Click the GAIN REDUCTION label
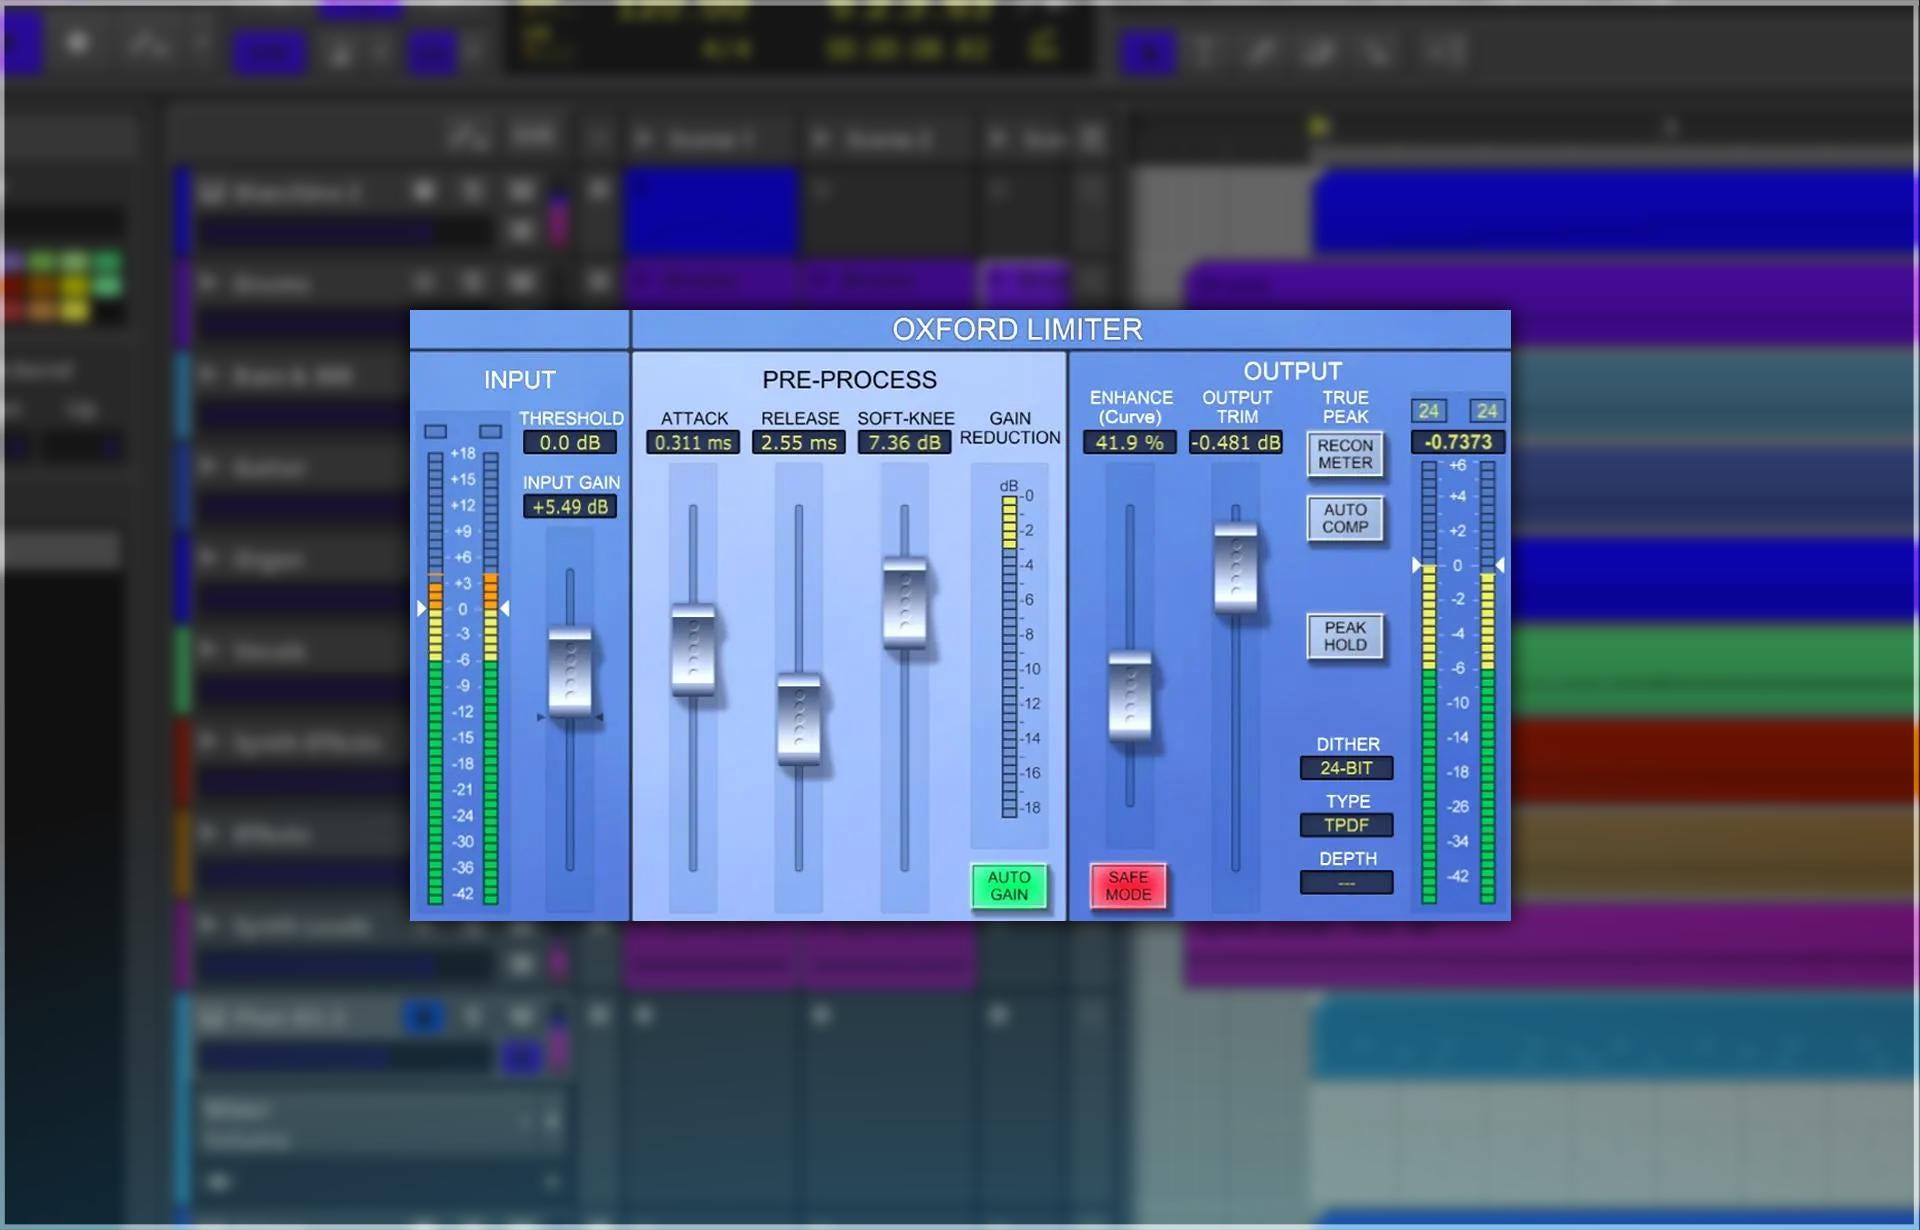 pyautogui.click(x=1010, y=428)
